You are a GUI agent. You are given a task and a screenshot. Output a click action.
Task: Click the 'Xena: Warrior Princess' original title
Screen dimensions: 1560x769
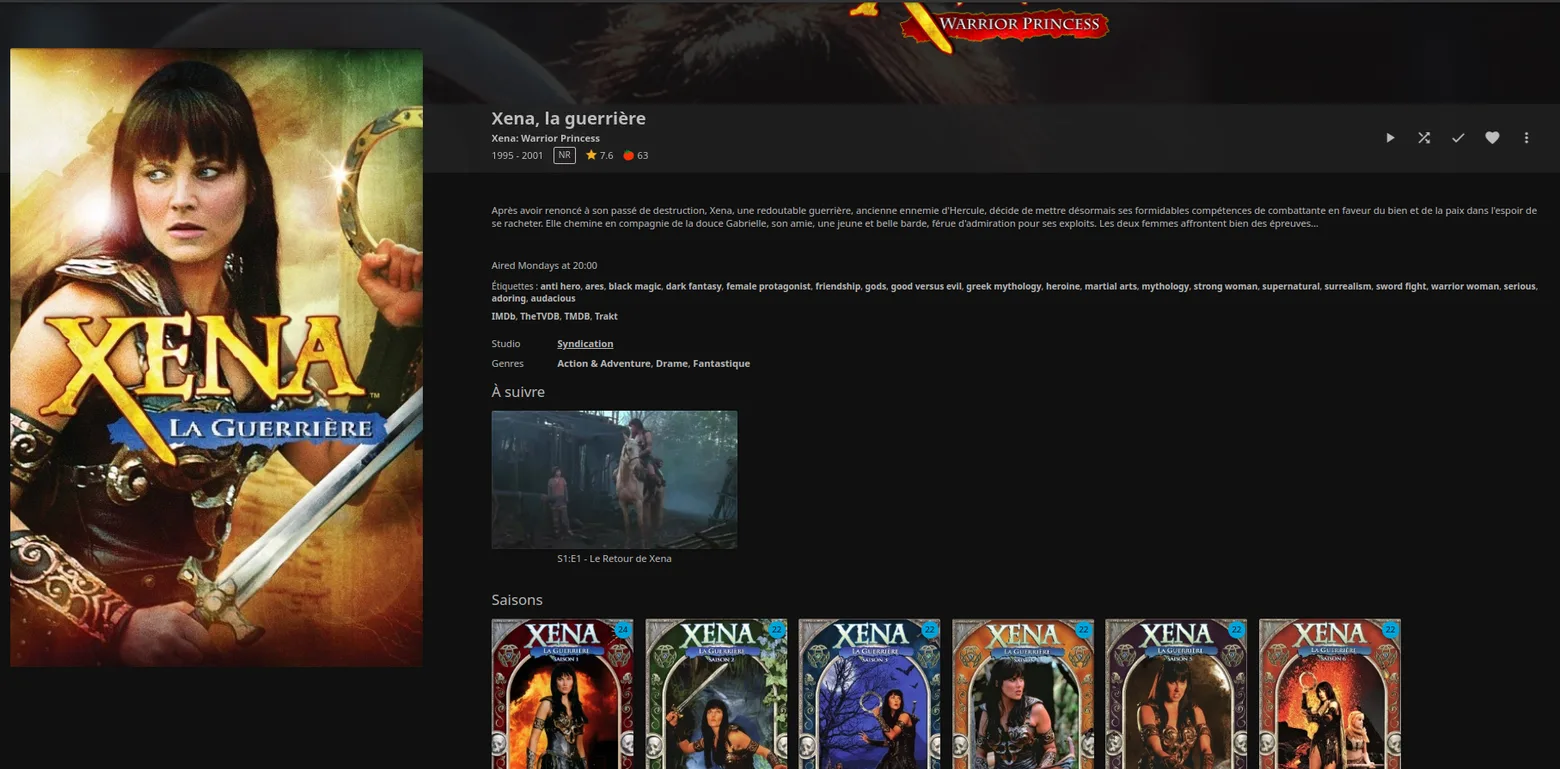[545, 139]
